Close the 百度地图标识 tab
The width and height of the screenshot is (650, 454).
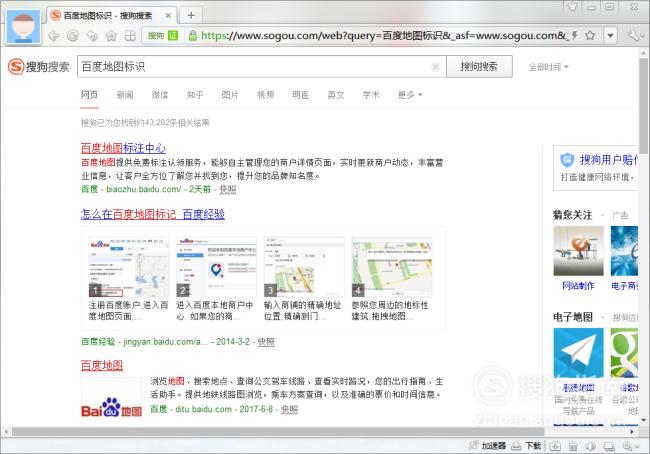[x=168, y=16]
